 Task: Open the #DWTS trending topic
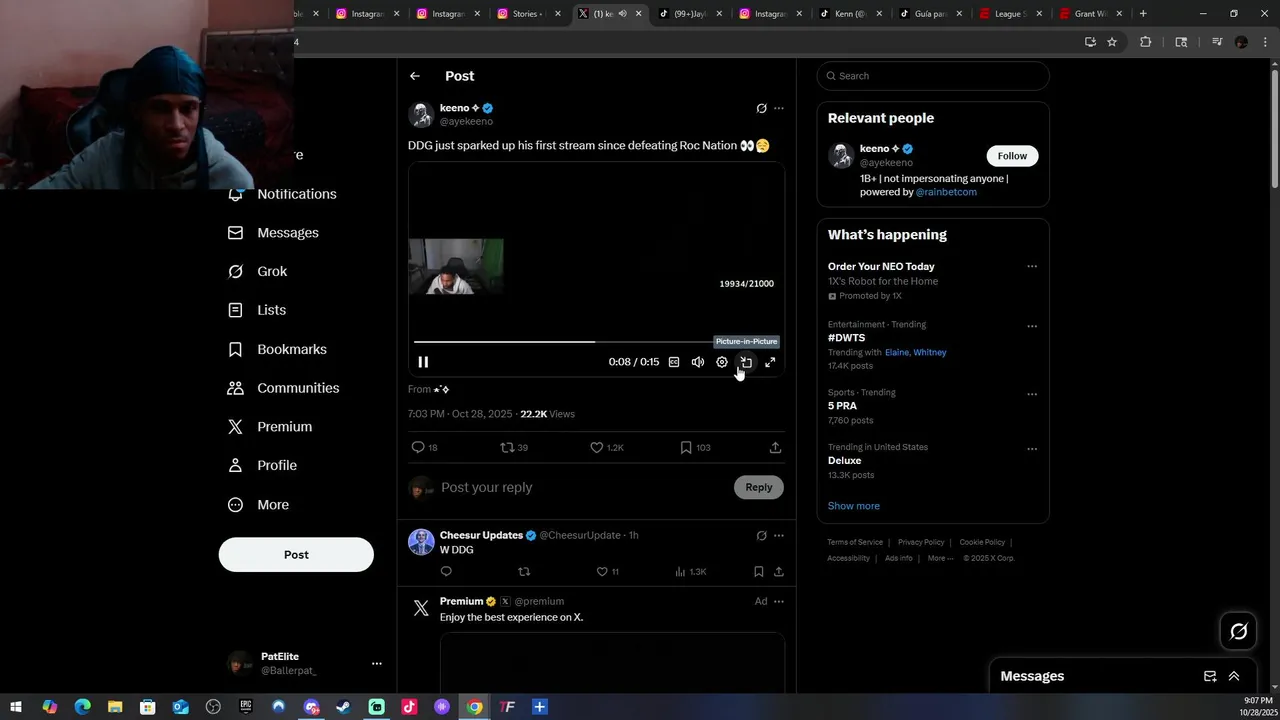846,338
